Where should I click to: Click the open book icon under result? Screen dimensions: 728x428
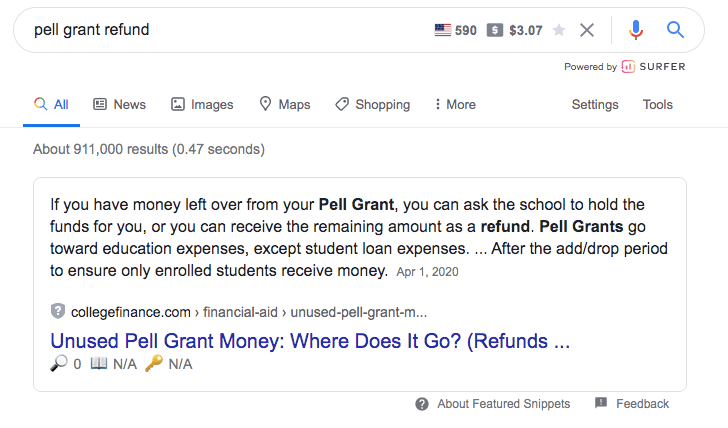pyautogui.click(x=99, y=364)
